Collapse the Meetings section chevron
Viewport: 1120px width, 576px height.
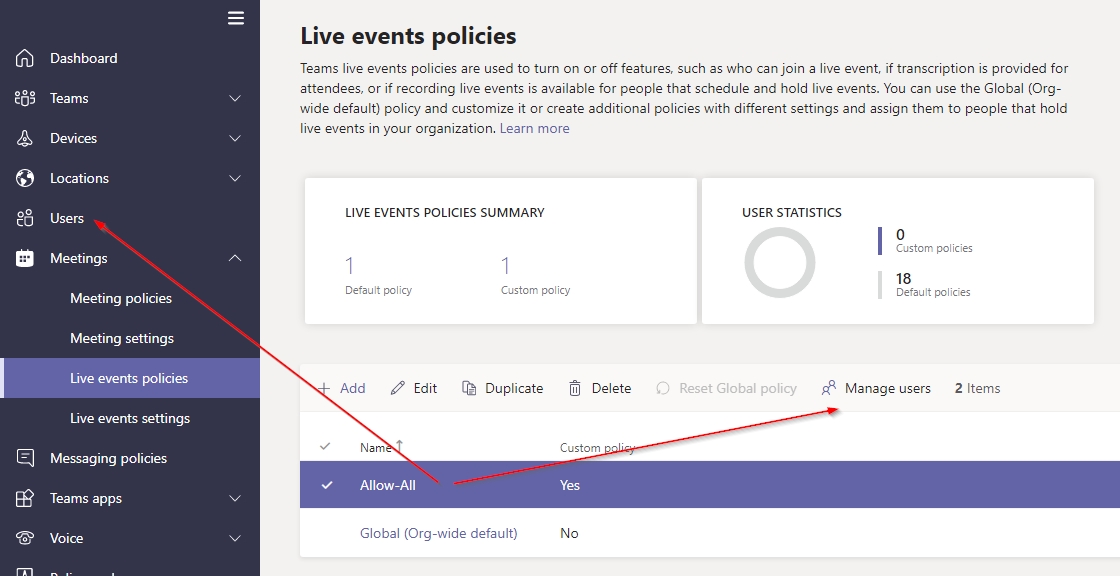coord(235,258)
